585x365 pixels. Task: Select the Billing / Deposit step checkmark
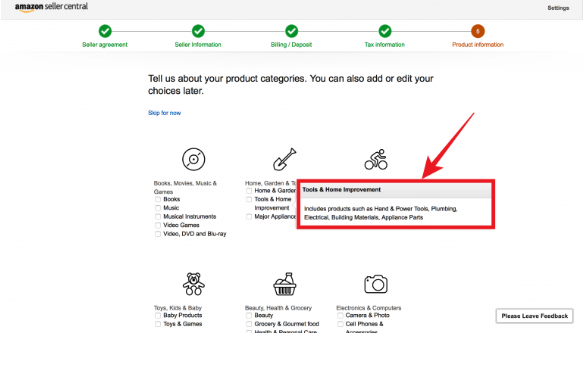pyautogui.click(x=291, y=31)
